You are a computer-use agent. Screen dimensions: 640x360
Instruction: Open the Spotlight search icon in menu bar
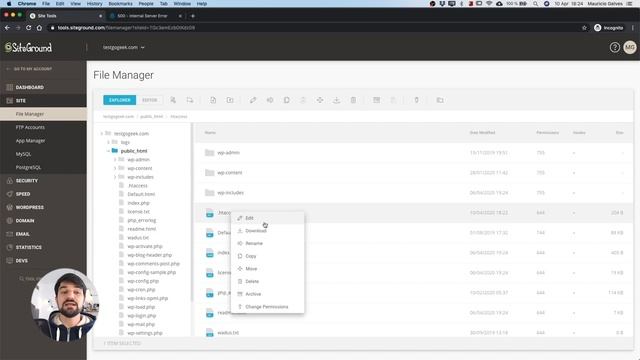click(535, 4)
